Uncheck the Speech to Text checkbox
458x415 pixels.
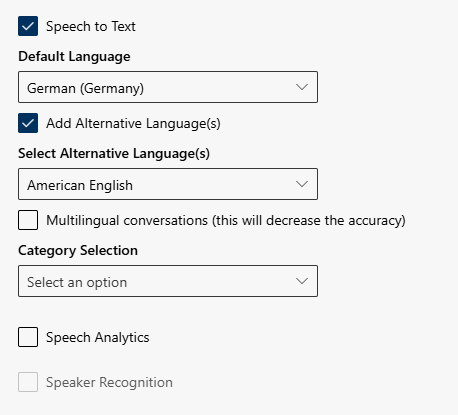coord(28,26)
